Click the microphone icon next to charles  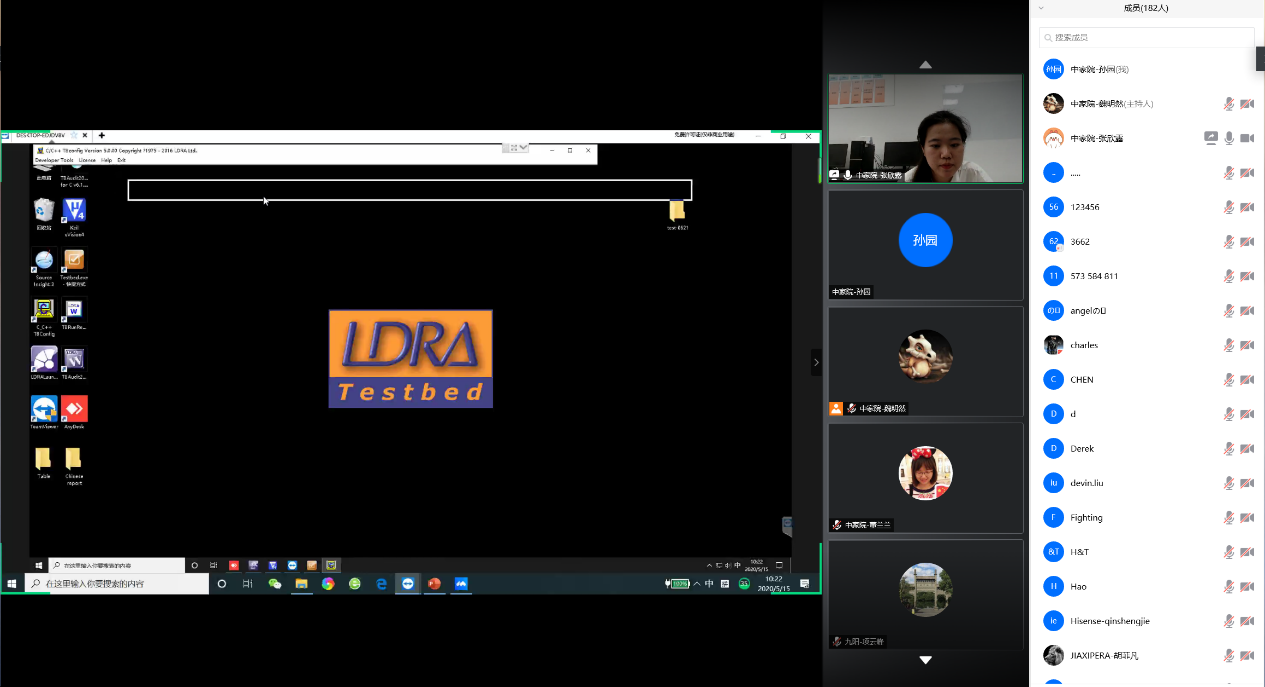tap(1229, 345)
